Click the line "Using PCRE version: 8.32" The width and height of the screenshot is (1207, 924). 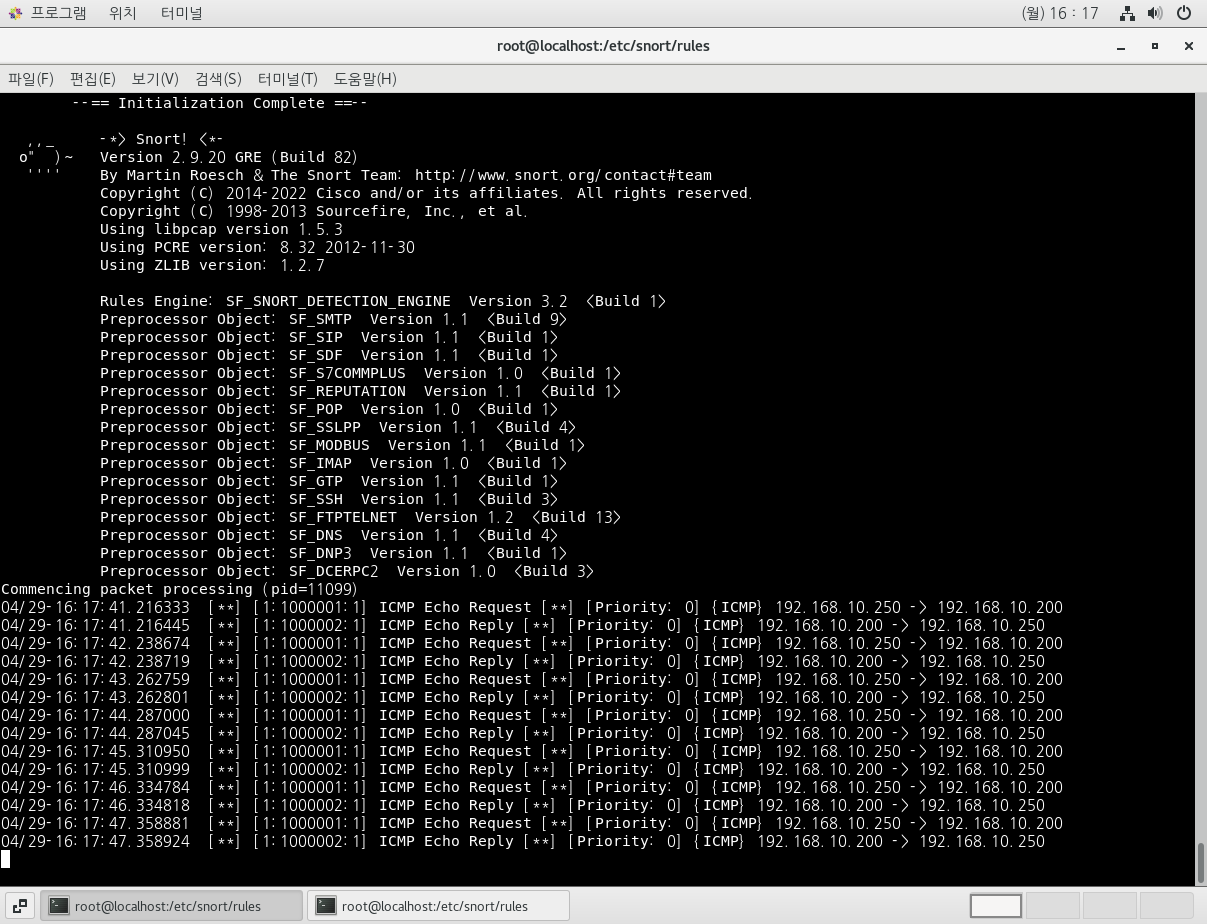click(257, 247)
